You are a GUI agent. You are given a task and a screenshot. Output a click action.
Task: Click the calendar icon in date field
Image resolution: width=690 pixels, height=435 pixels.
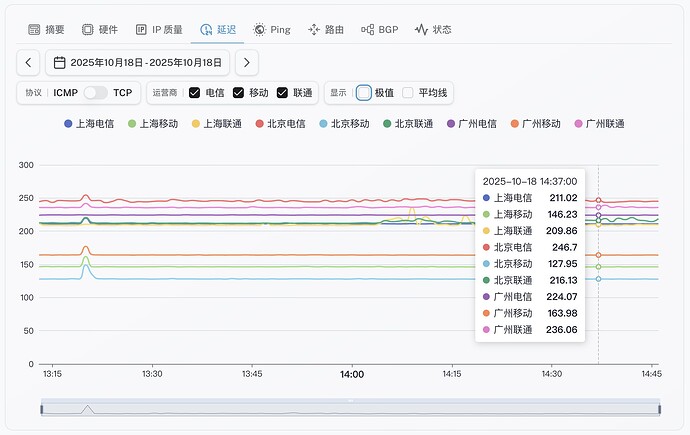pos(59,62)
